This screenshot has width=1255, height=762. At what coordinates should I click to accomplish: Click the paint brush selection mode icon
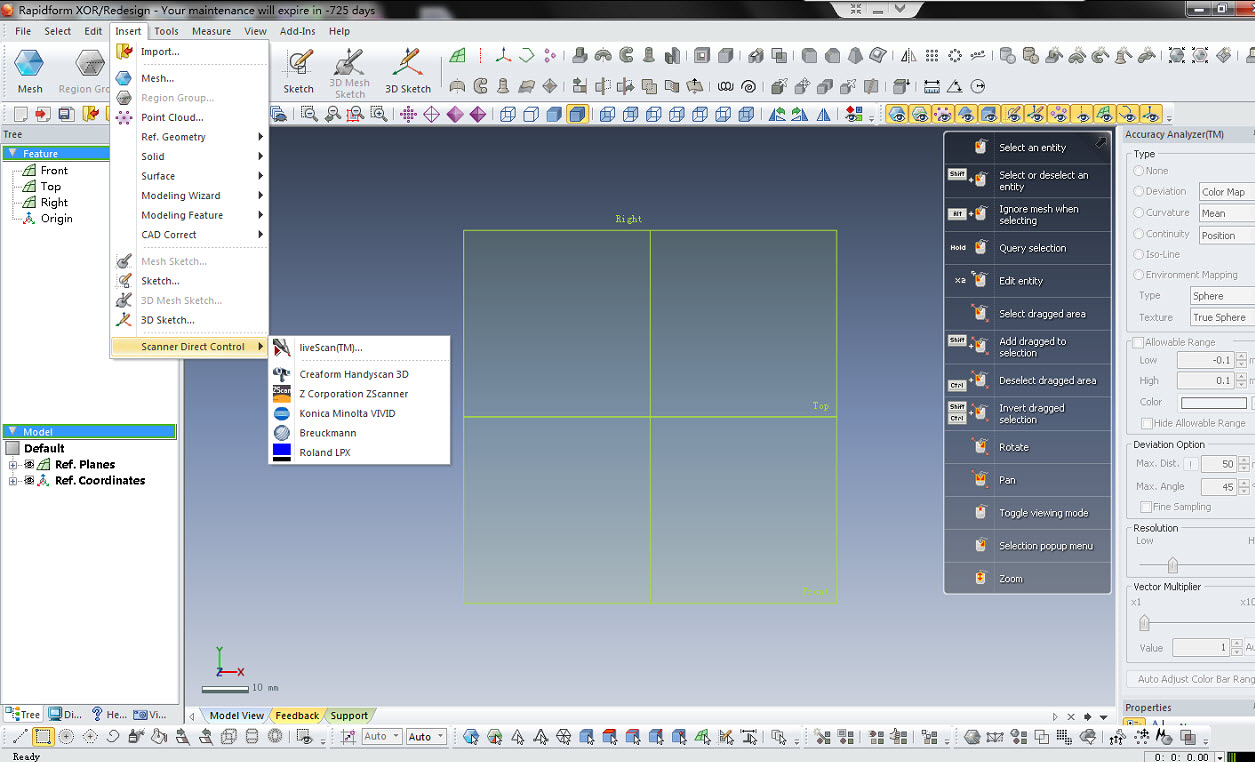[135, 737]
